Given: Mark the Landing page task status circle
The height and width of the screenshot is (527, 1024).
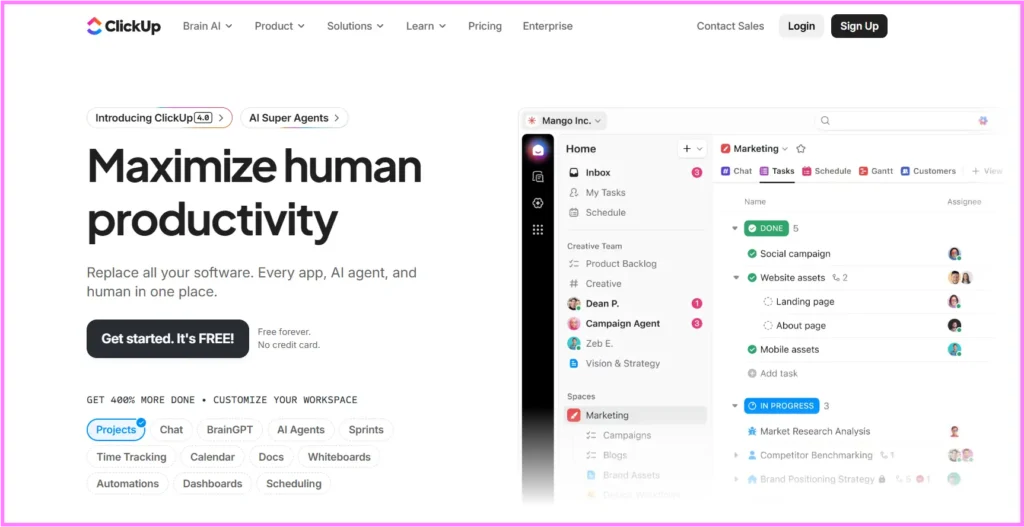Looking at the screenshot, I should coord(768,302).
